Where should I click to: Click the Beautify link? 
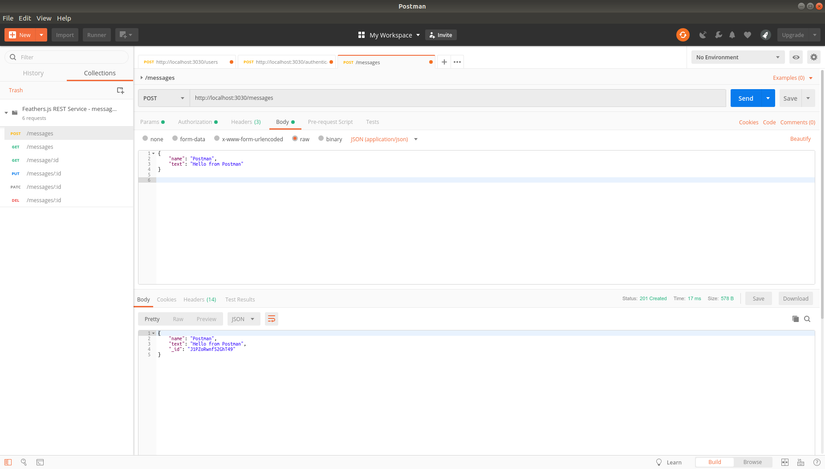coord(800,139)
